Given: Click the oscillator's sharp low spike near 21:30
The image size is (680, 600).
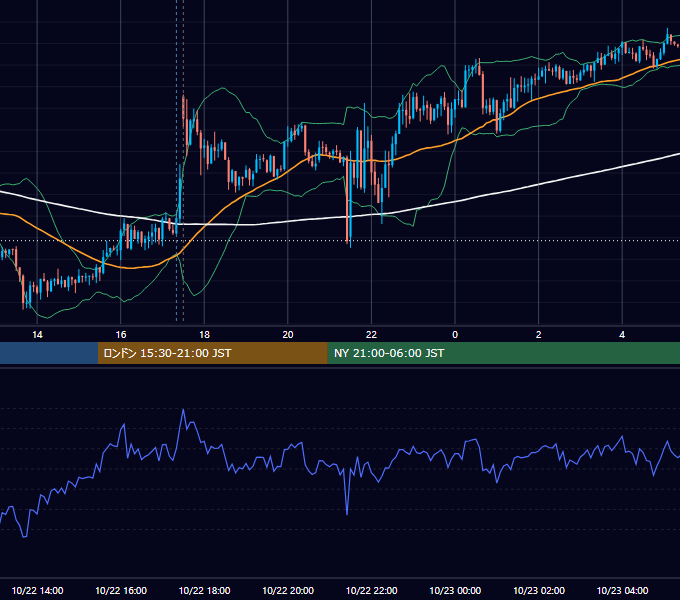Looking at the screenshot, I should click(x=347, y=513).
